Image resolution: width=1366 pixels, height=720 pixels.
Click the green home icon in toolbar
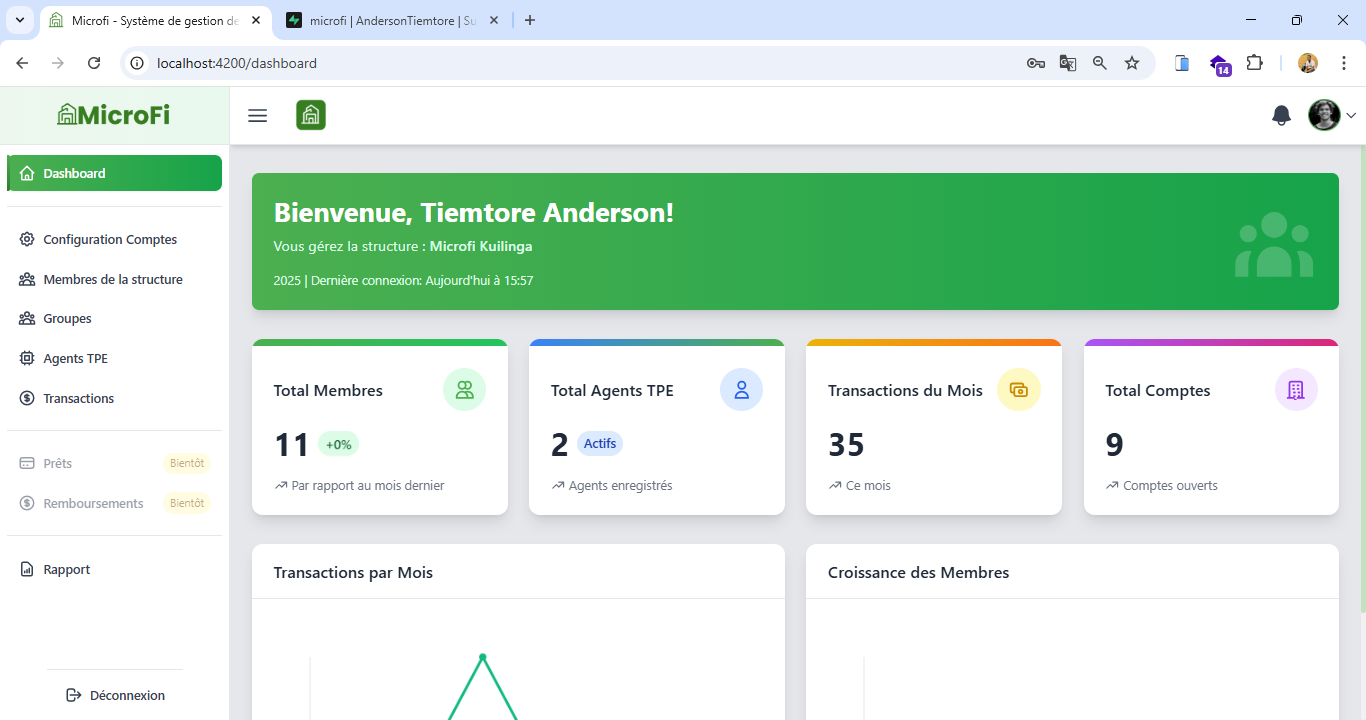click(310, 115)
